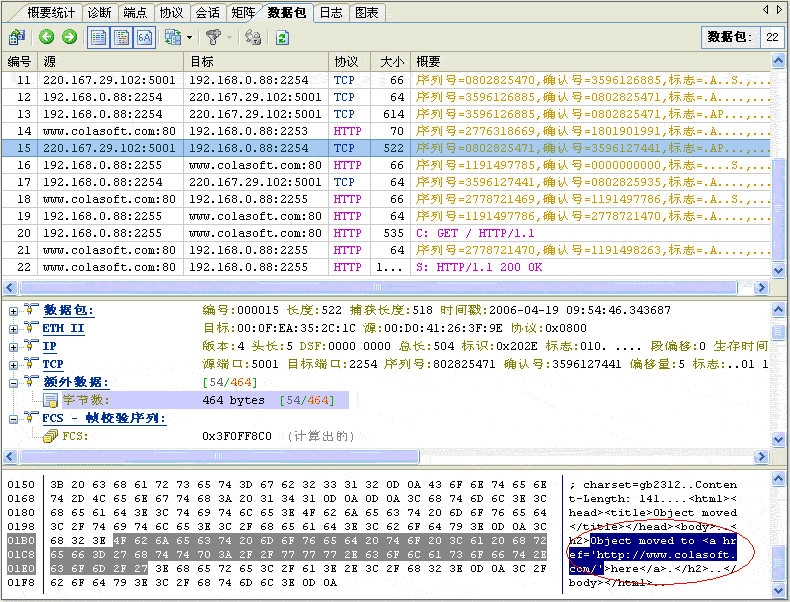
Task: Expand the TCP tree node
Action: pyautogui.click(x=14, y=365)
